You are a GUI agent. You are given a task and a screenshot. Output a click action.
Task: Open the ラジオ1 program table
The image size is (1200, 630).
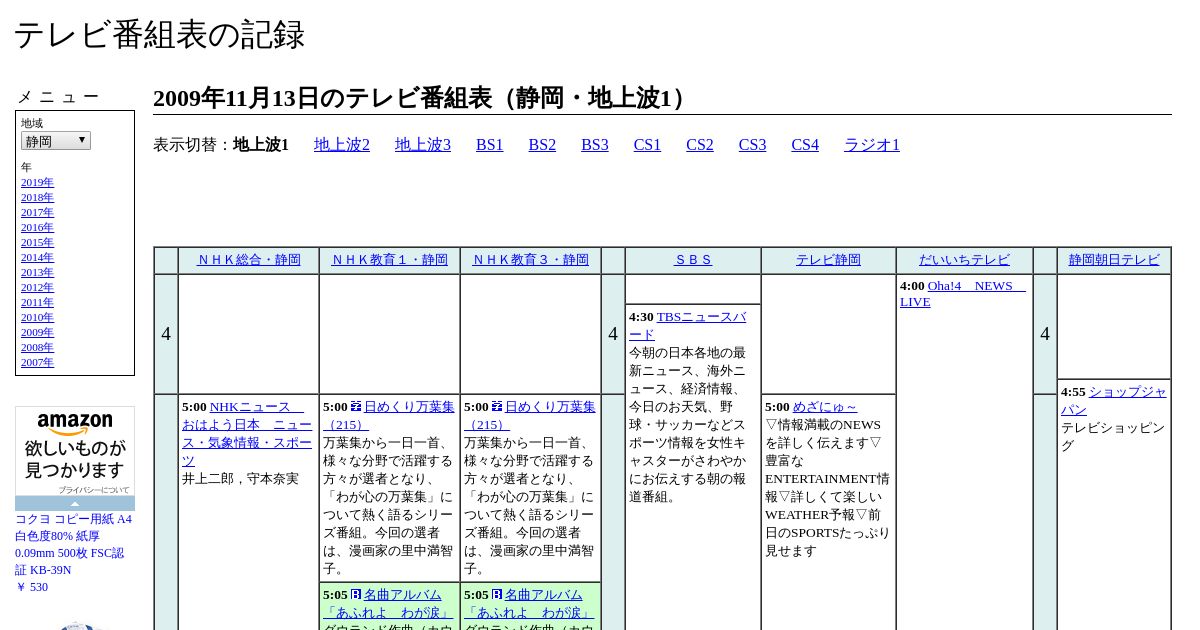click(x=872, y=145)
